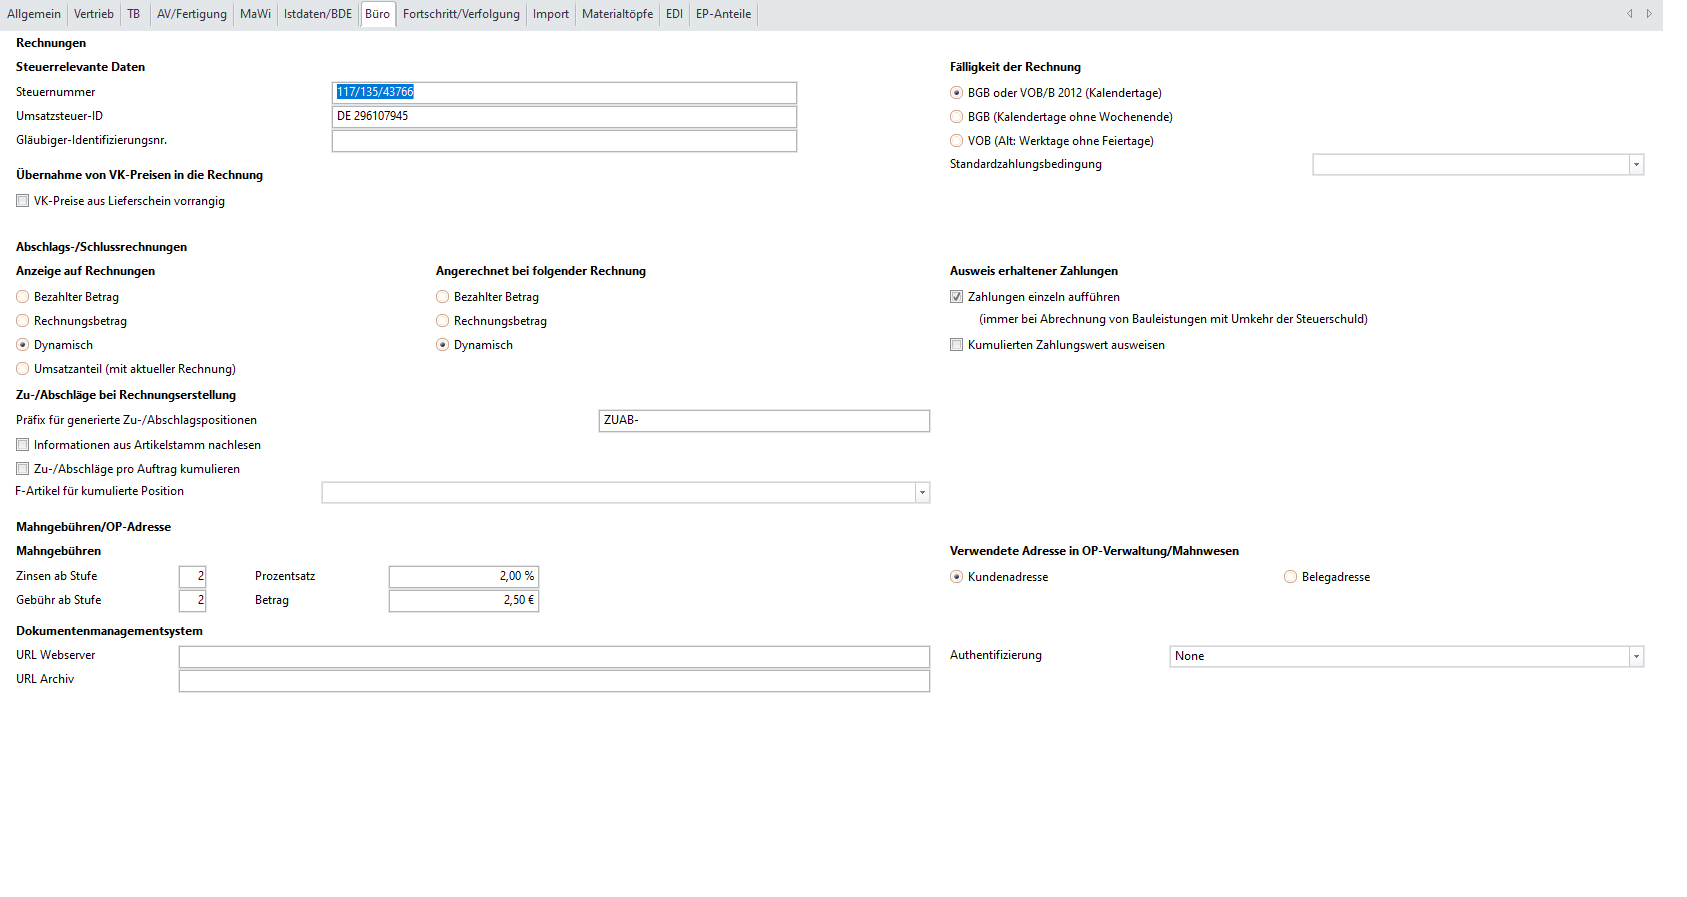Select BGB Kalendertage ohne Wochenende option

tap(957, 117)
